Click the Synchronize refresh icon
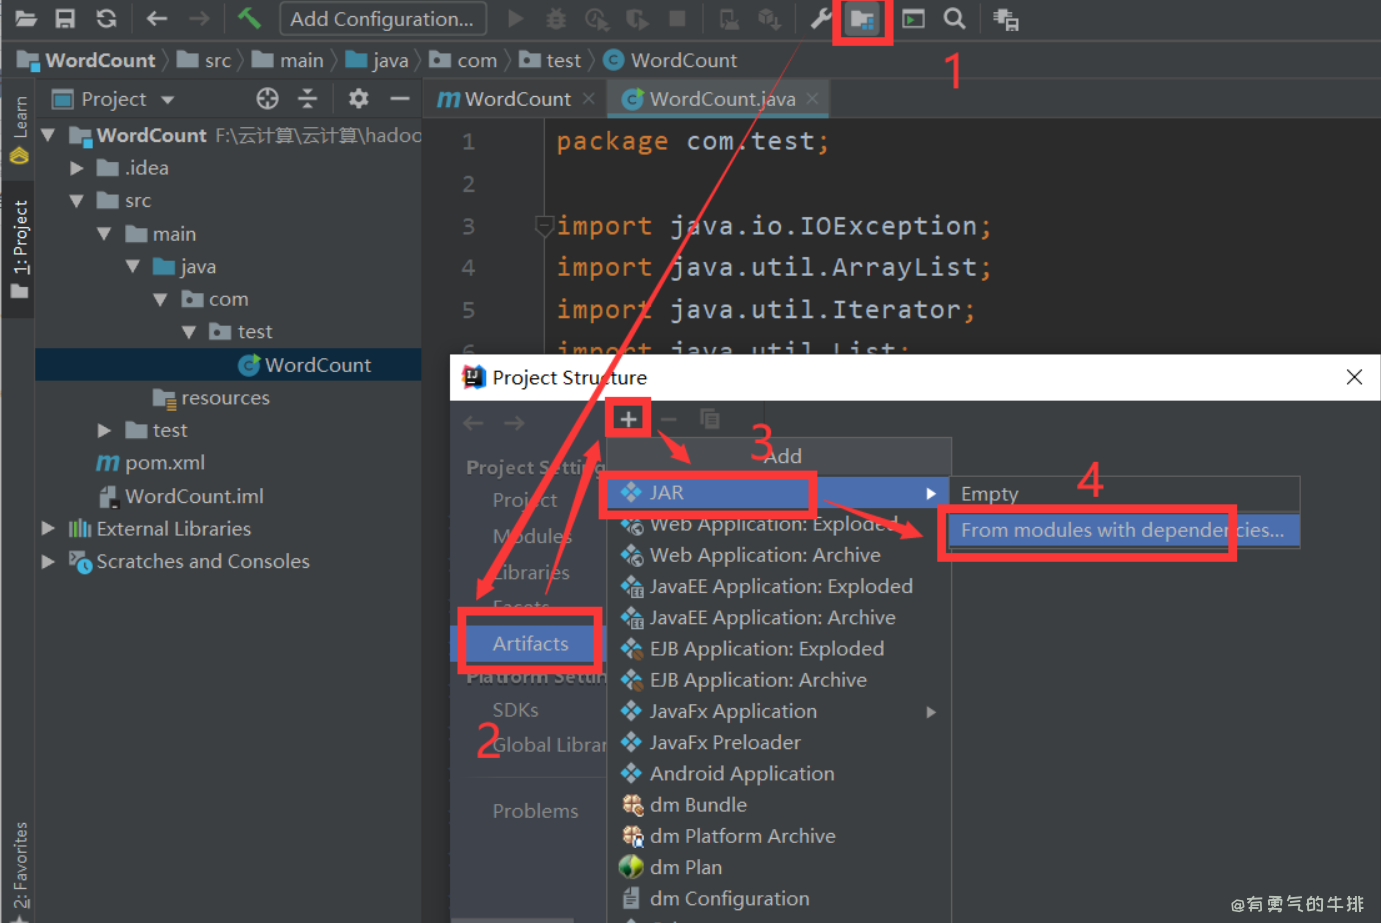Image resolution: width=1381 pixels, height=923 pixels. point(106,19)
